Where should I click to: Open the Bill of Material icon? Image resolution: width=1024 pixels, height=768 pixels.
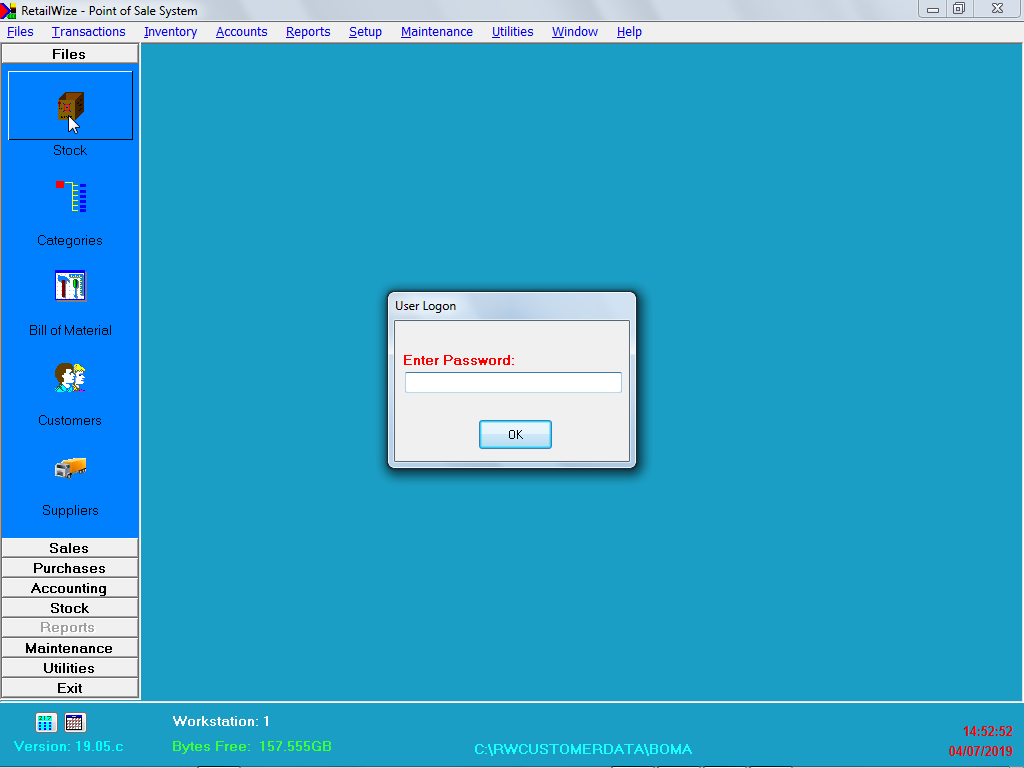tap(70, 286)
